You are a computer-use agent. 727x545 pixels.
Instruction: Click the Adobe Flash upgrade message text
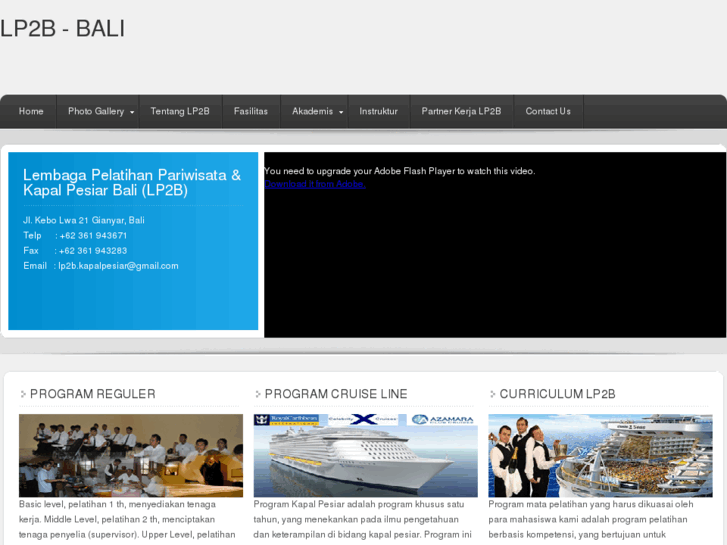pos(400,171)
